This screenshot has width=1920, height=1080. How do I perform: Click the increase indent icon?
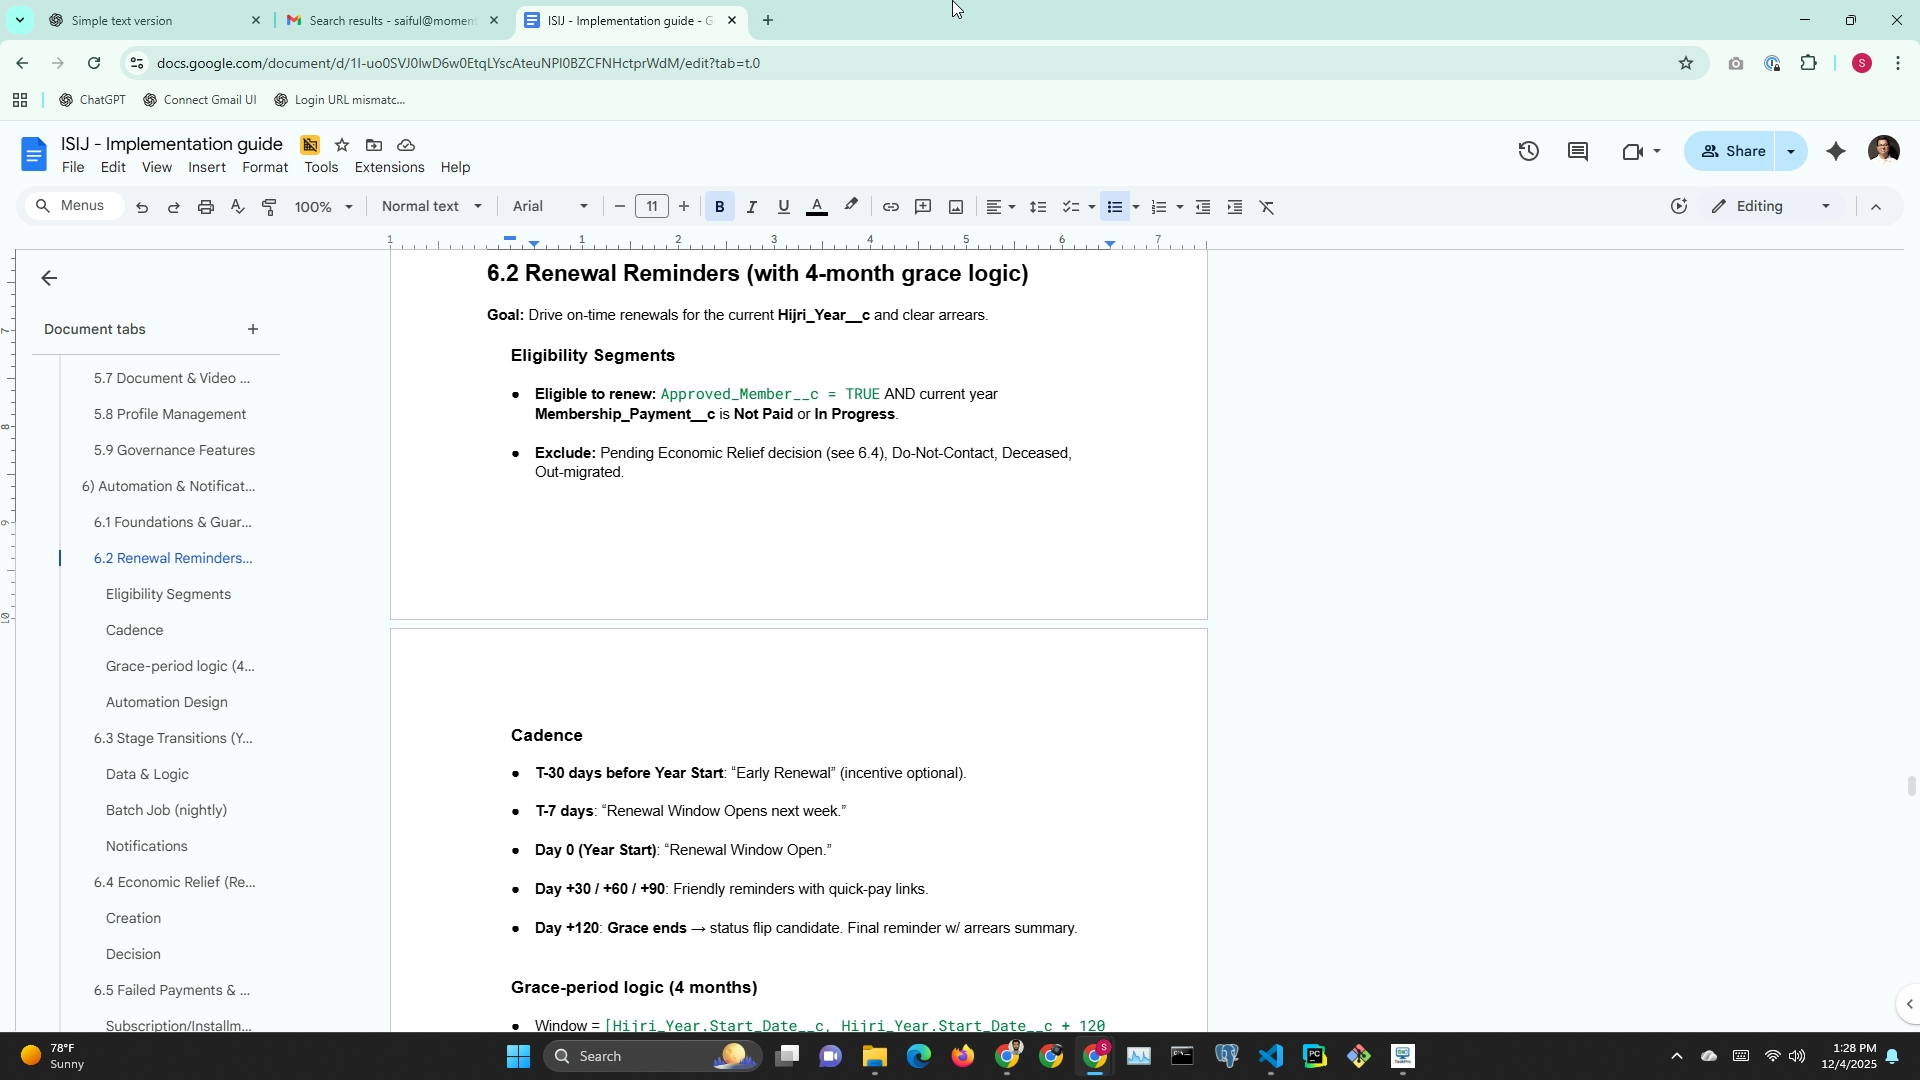click(x=1235, y=207)
